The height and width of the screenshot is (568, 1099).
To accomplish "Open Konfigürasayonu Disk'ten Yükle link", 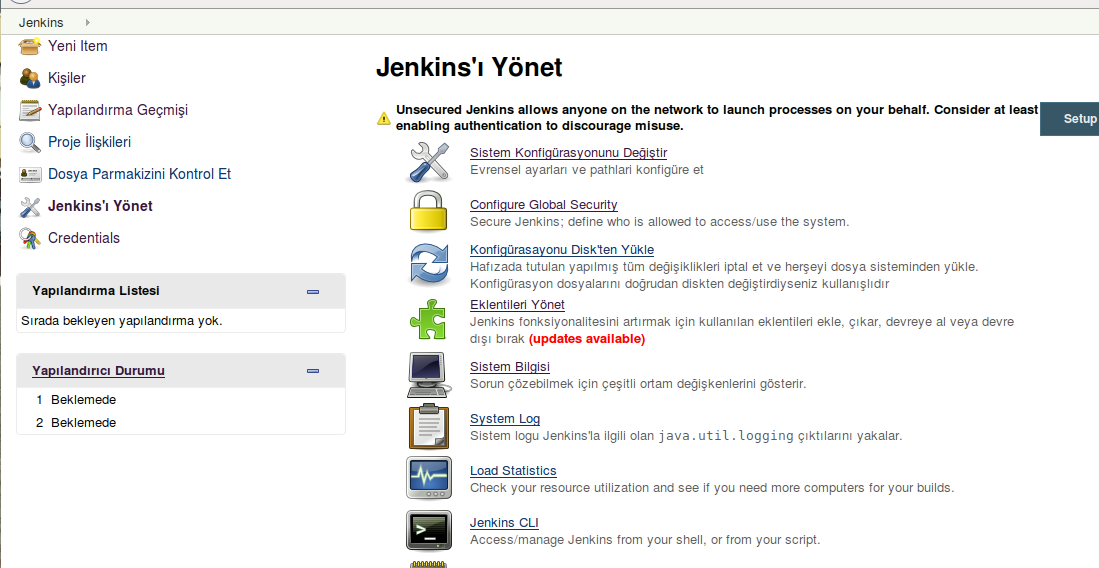I will 562,250.
